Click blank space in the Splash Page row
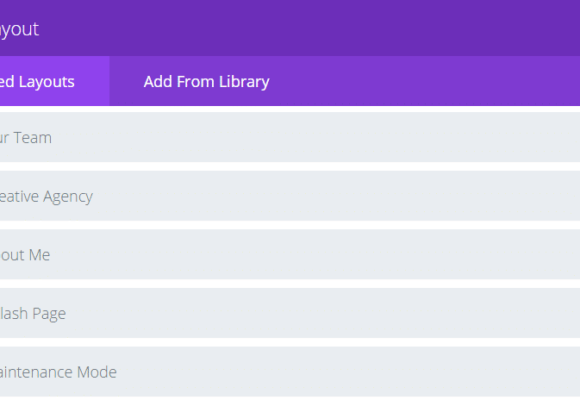This screenshot has width=580, height=400. [x=322, y=313]
